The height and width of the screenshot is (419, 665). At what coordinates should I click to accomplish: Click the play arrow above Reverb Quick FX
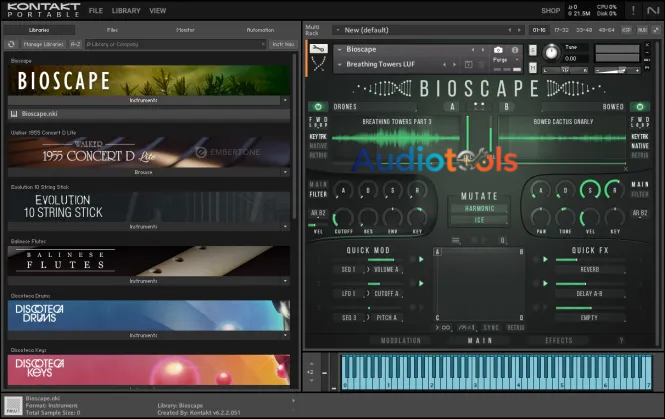545,259
